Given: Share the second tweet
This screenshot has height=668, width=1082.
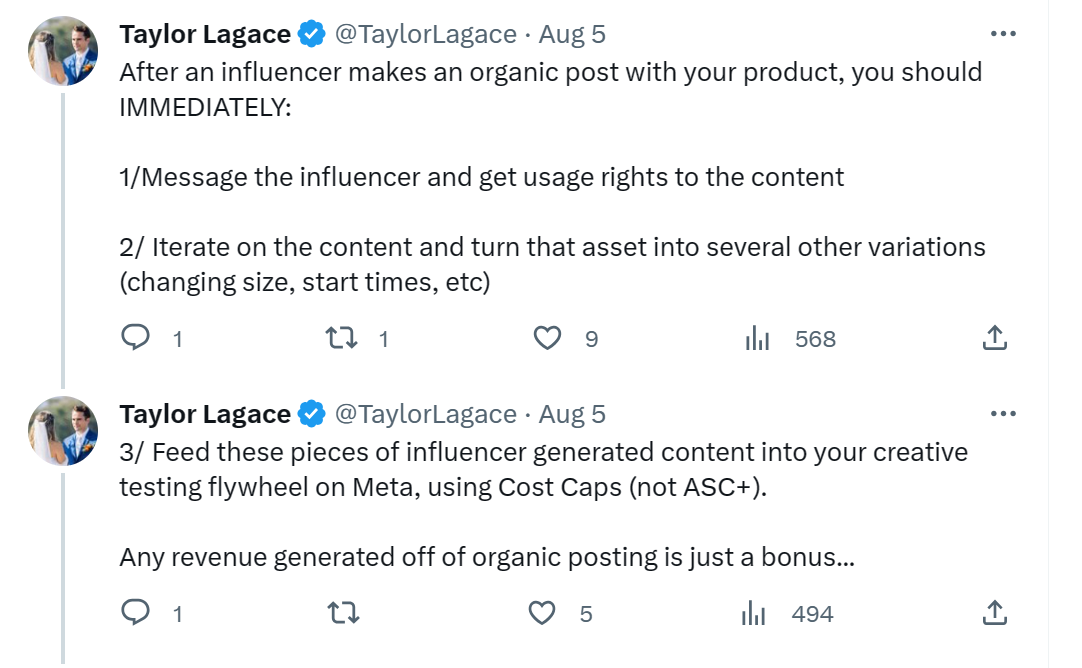Looking at the screenshot, I should (994, 613).
